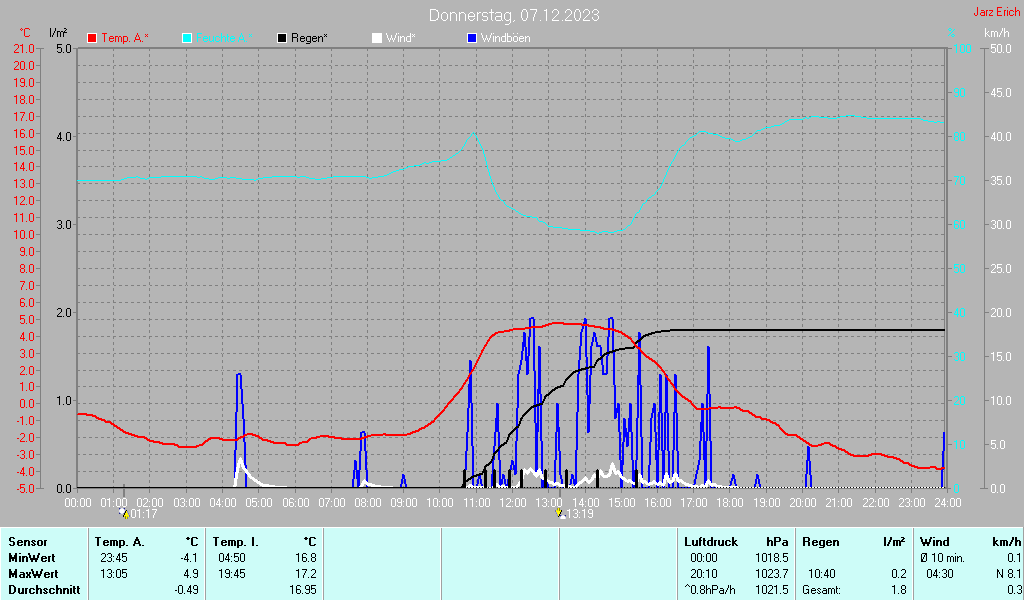Click the '00:00' time axis label under chart
The height and width of the screenshot is (600, 1024).
[78, 503]
